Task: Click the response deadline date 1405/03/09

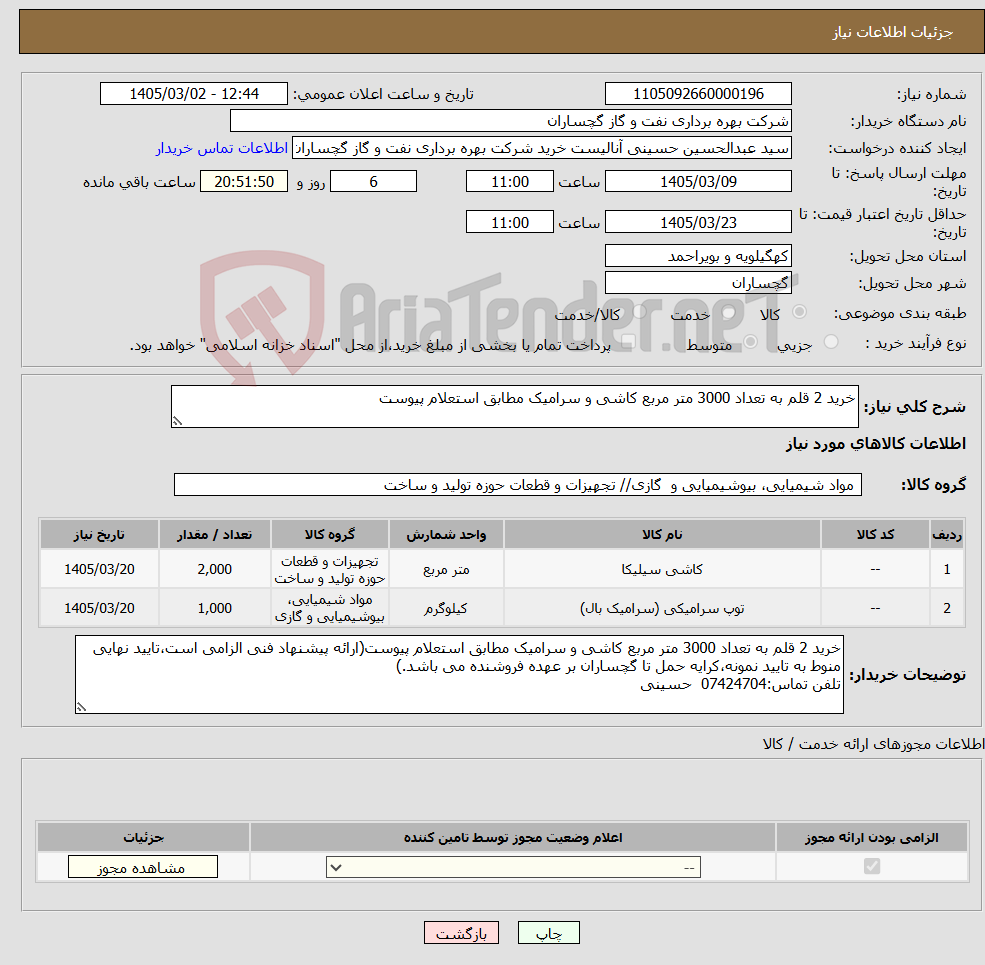Action: [698, 182]
